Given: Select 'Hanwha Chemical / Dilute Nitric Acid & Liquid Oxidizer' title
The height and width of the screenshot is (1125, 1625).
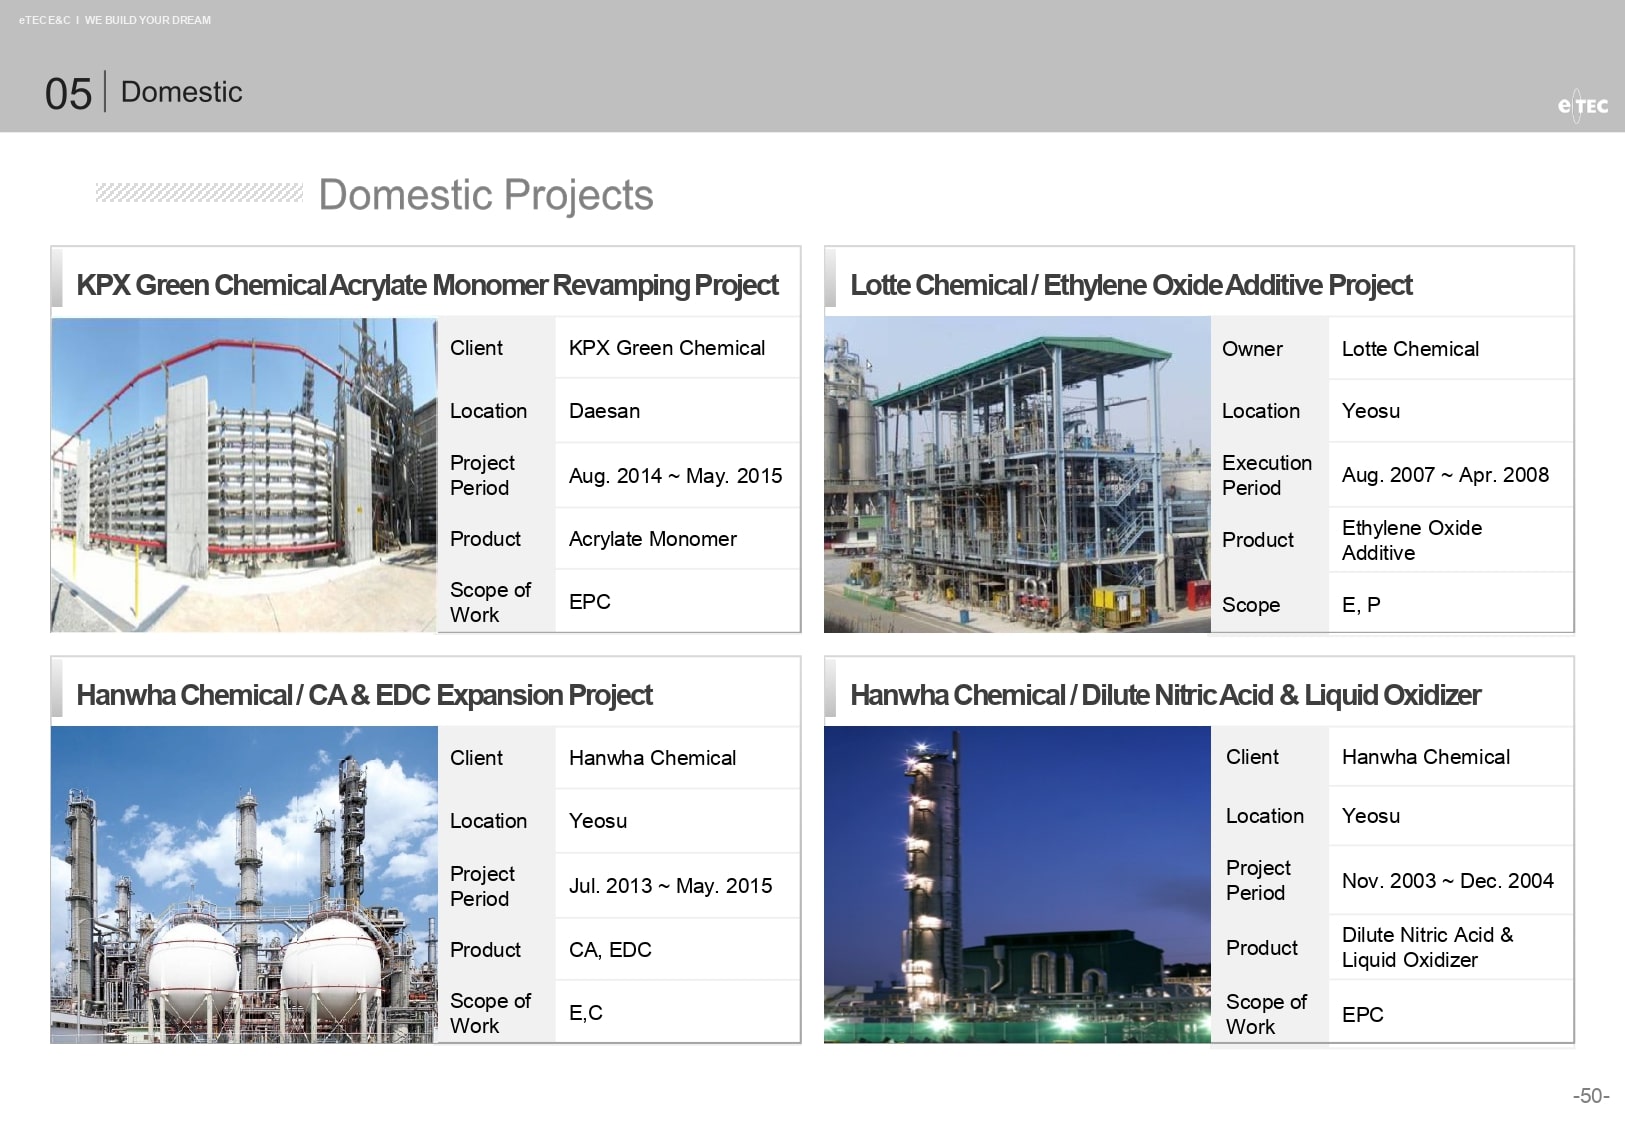Looking at the screenshot, I should (x=1166, y=695).
